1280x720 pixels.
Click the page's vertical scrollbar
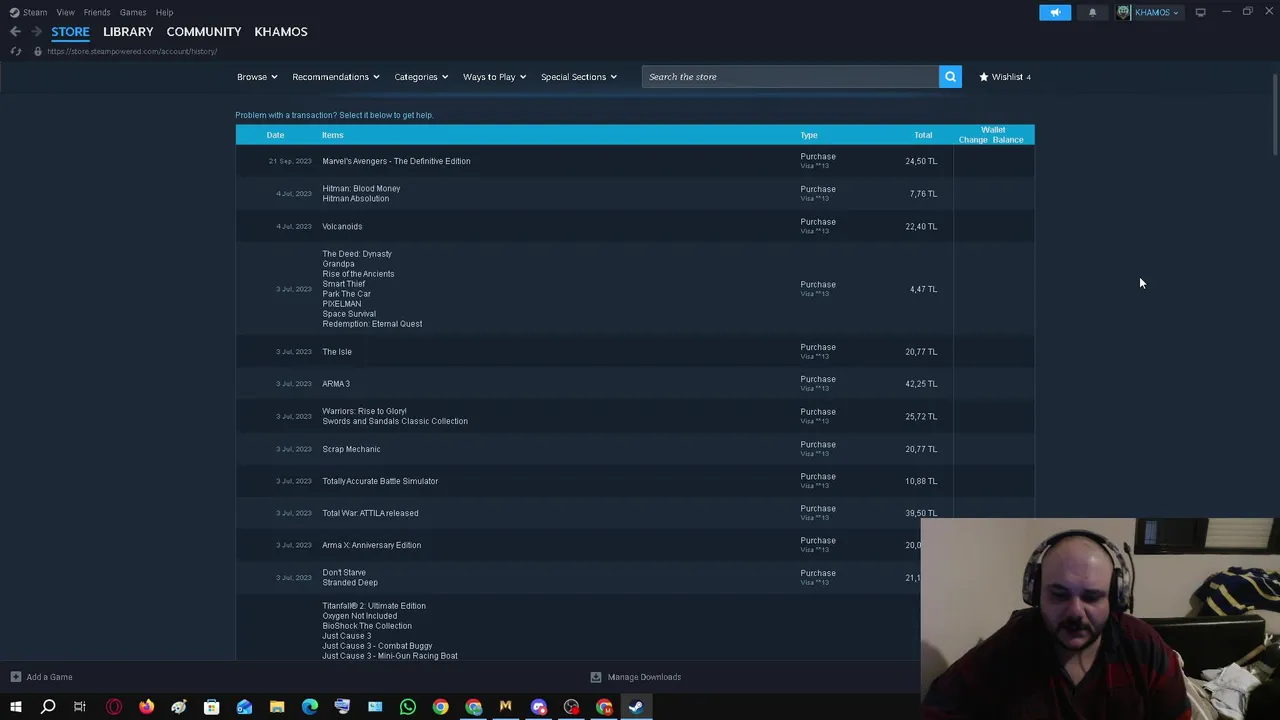(x=1275, y=115)
